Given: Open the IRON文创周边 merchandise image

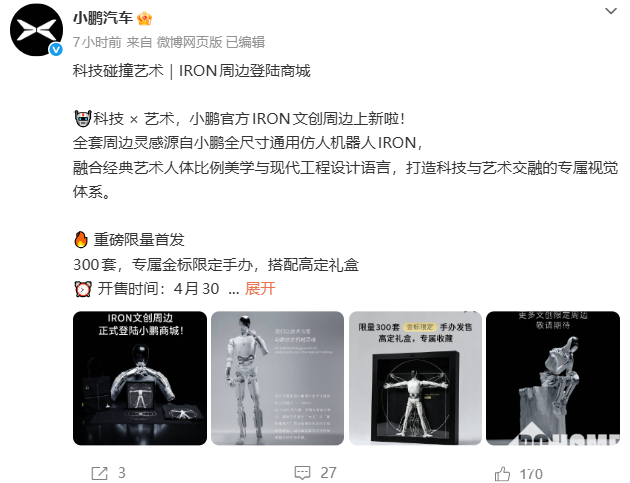Looking at the screenshot, I should click(140, 378).
